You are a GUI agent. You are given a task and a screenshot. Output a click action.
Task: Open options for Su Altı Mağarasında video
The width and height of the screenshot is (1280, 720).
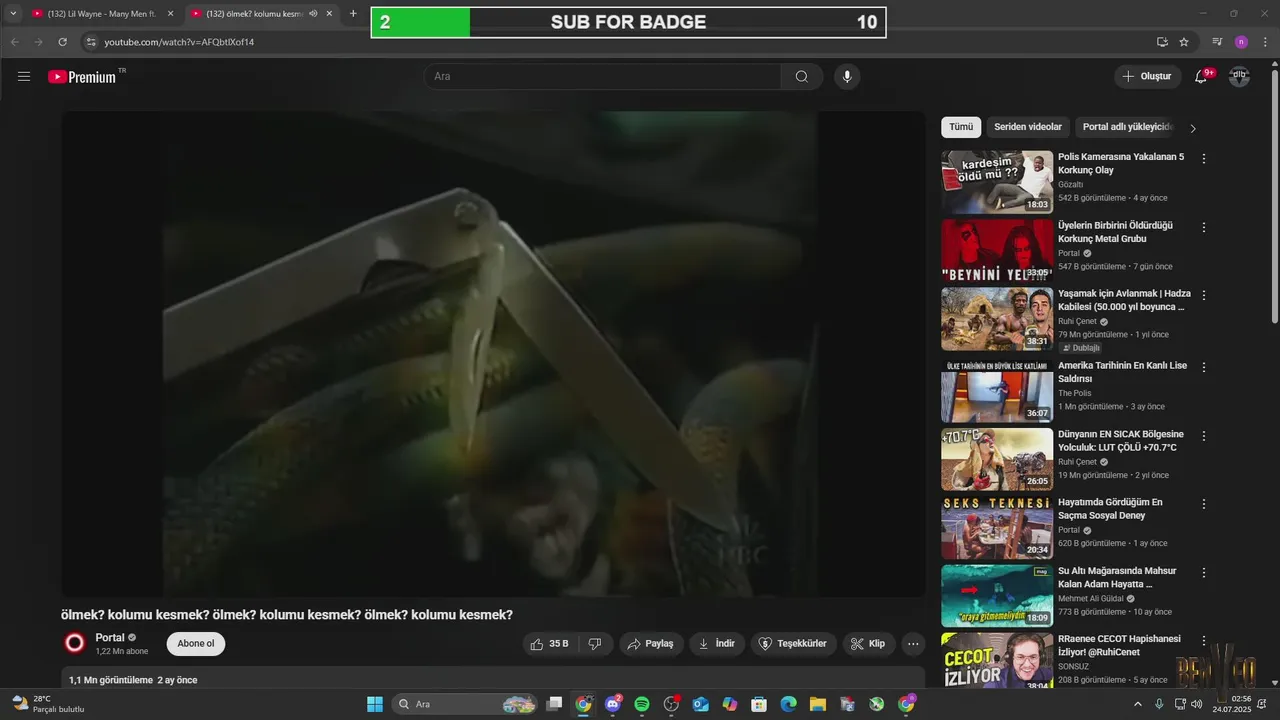pyautogui.click(x=1204, y=573)
